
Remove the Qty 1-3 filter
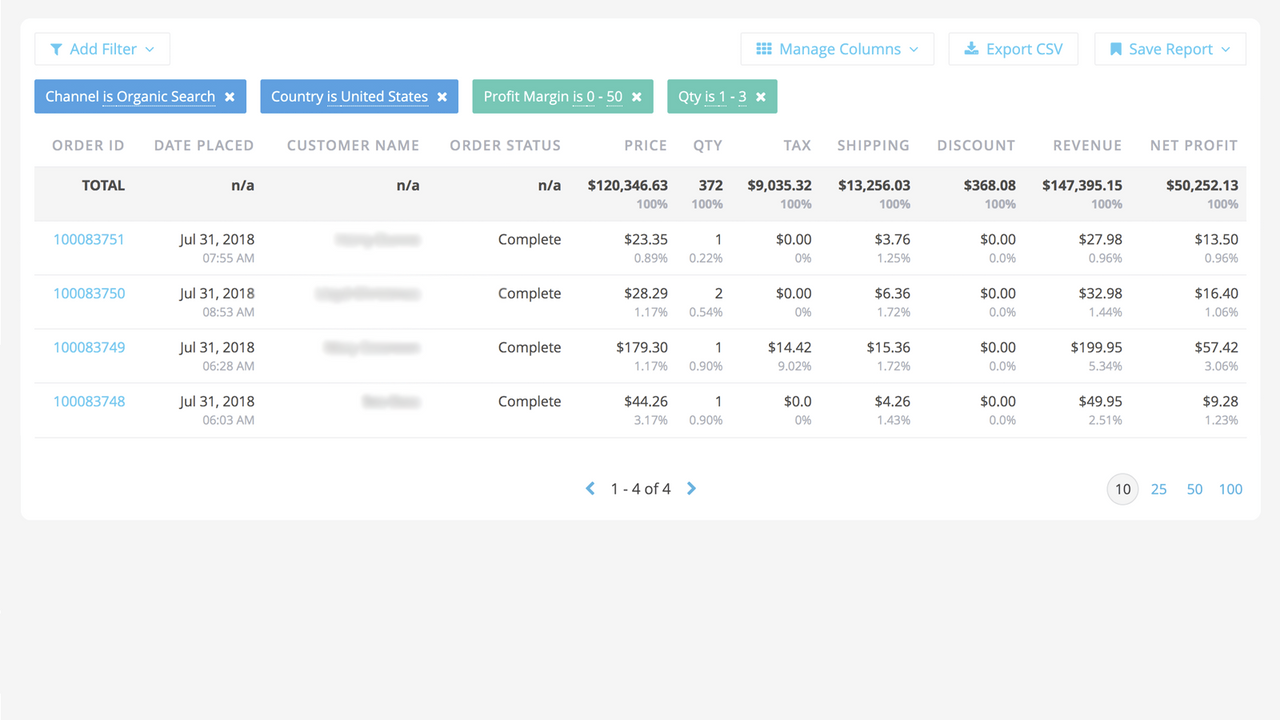[x=760, y=96]
